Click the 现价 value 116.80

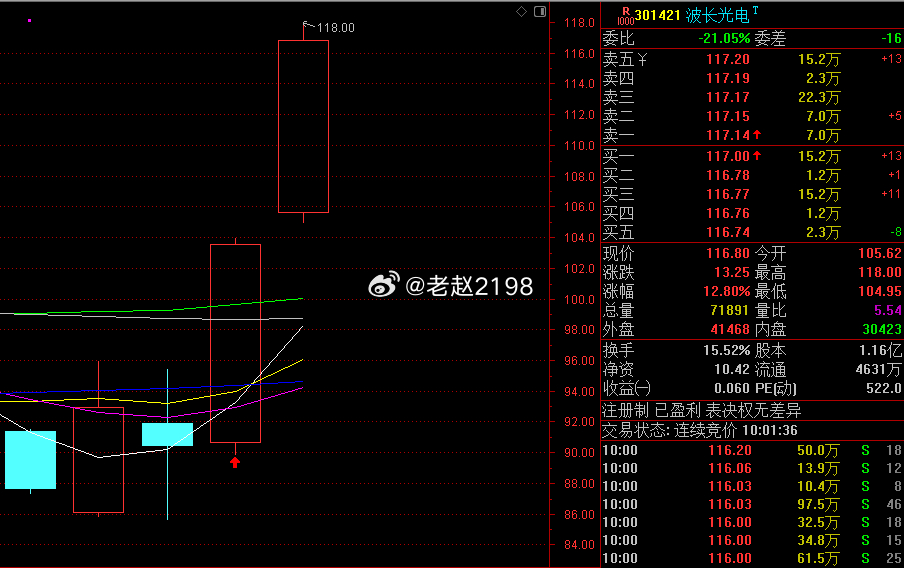(x=728, y=253)
